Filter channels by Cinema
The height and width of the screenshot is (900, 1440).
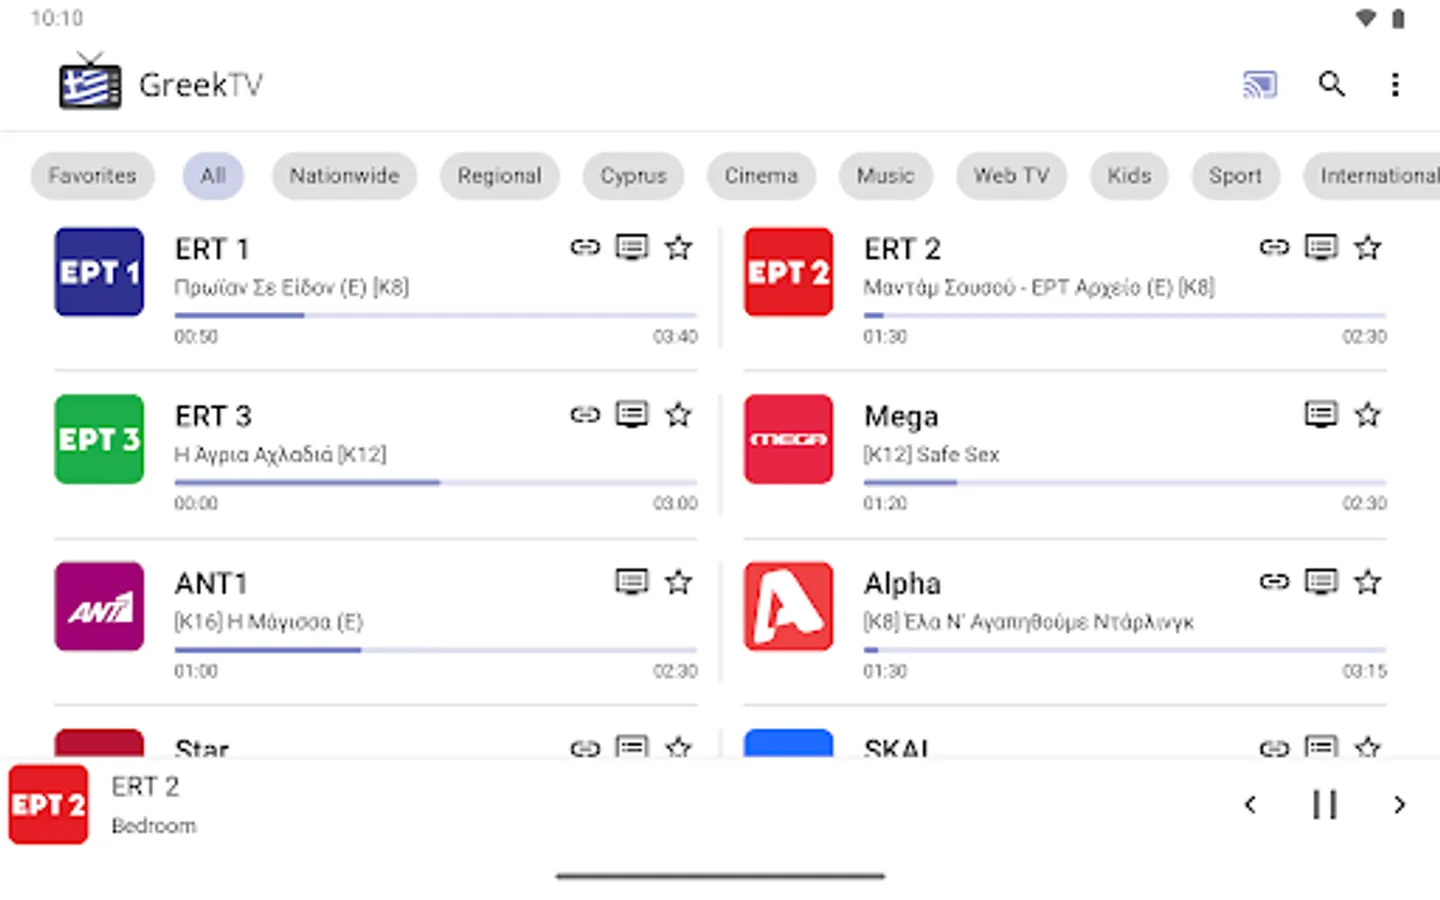[761, 176]
